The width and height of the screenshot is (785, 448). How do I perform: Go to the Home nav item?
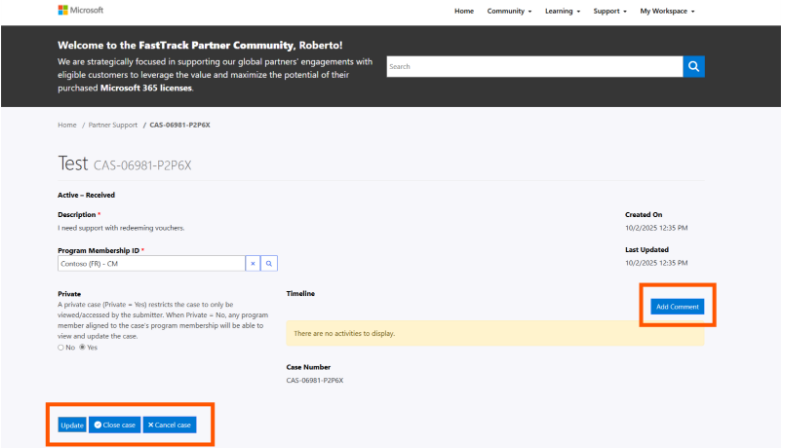(464, 11)
